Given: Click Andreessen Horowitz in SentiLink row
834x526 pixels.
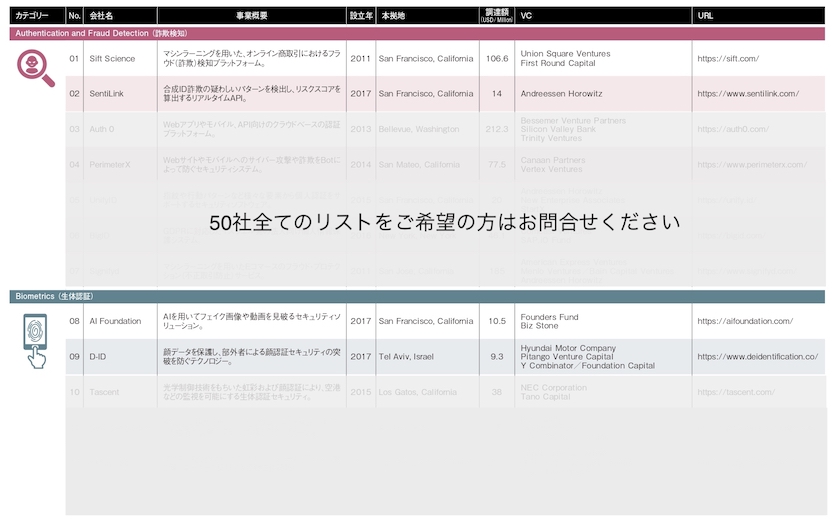Looking at the screenshot, I should point(561,94).
